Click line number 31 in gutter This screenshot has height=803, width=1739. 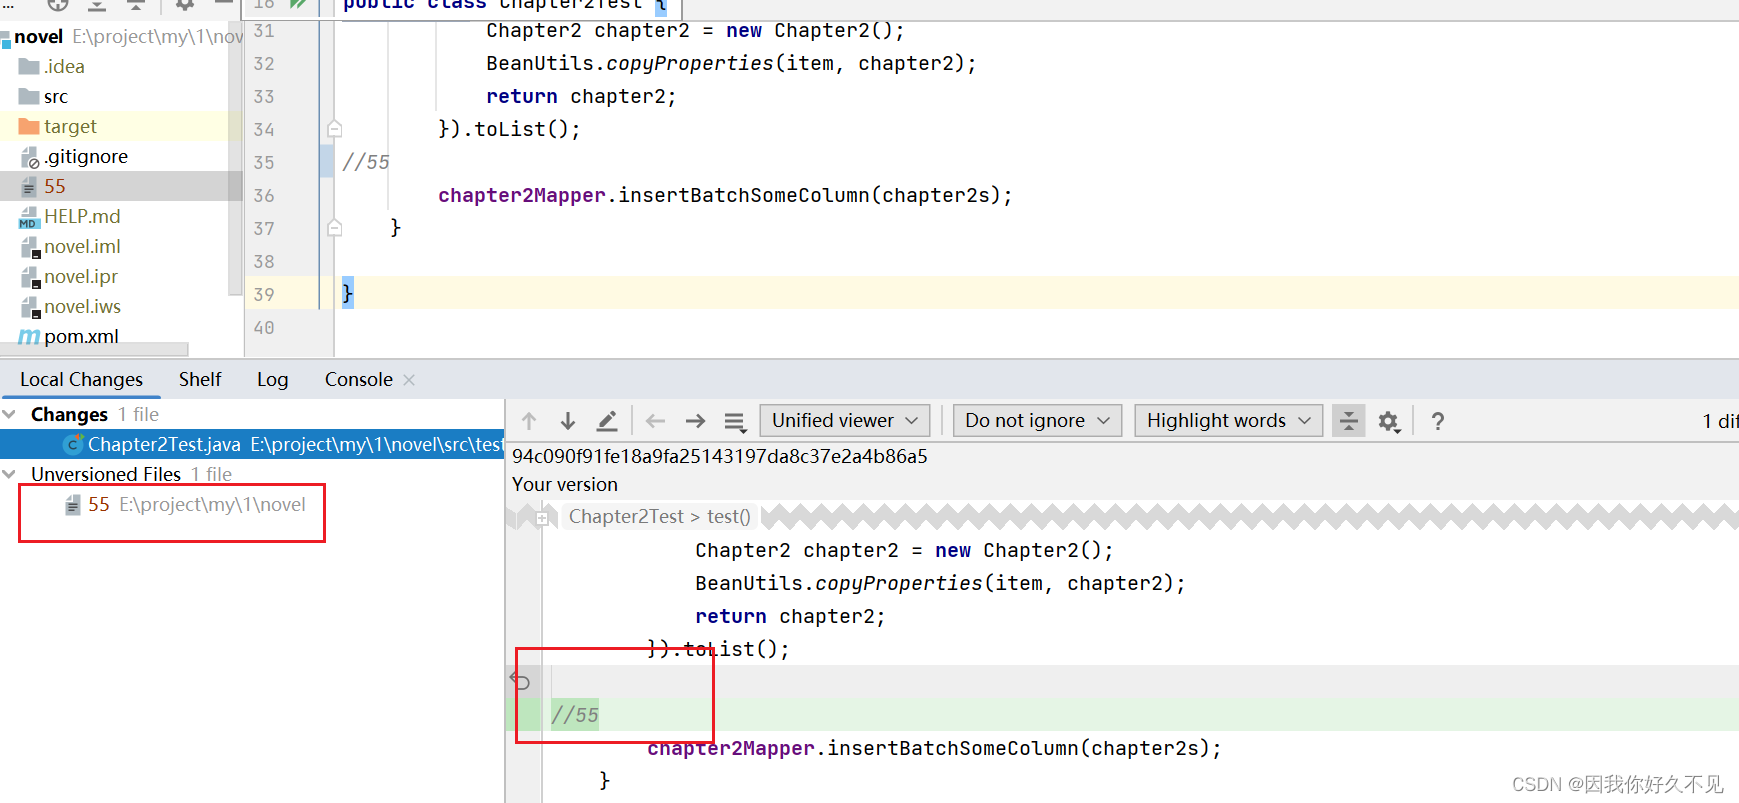point(264,31)
